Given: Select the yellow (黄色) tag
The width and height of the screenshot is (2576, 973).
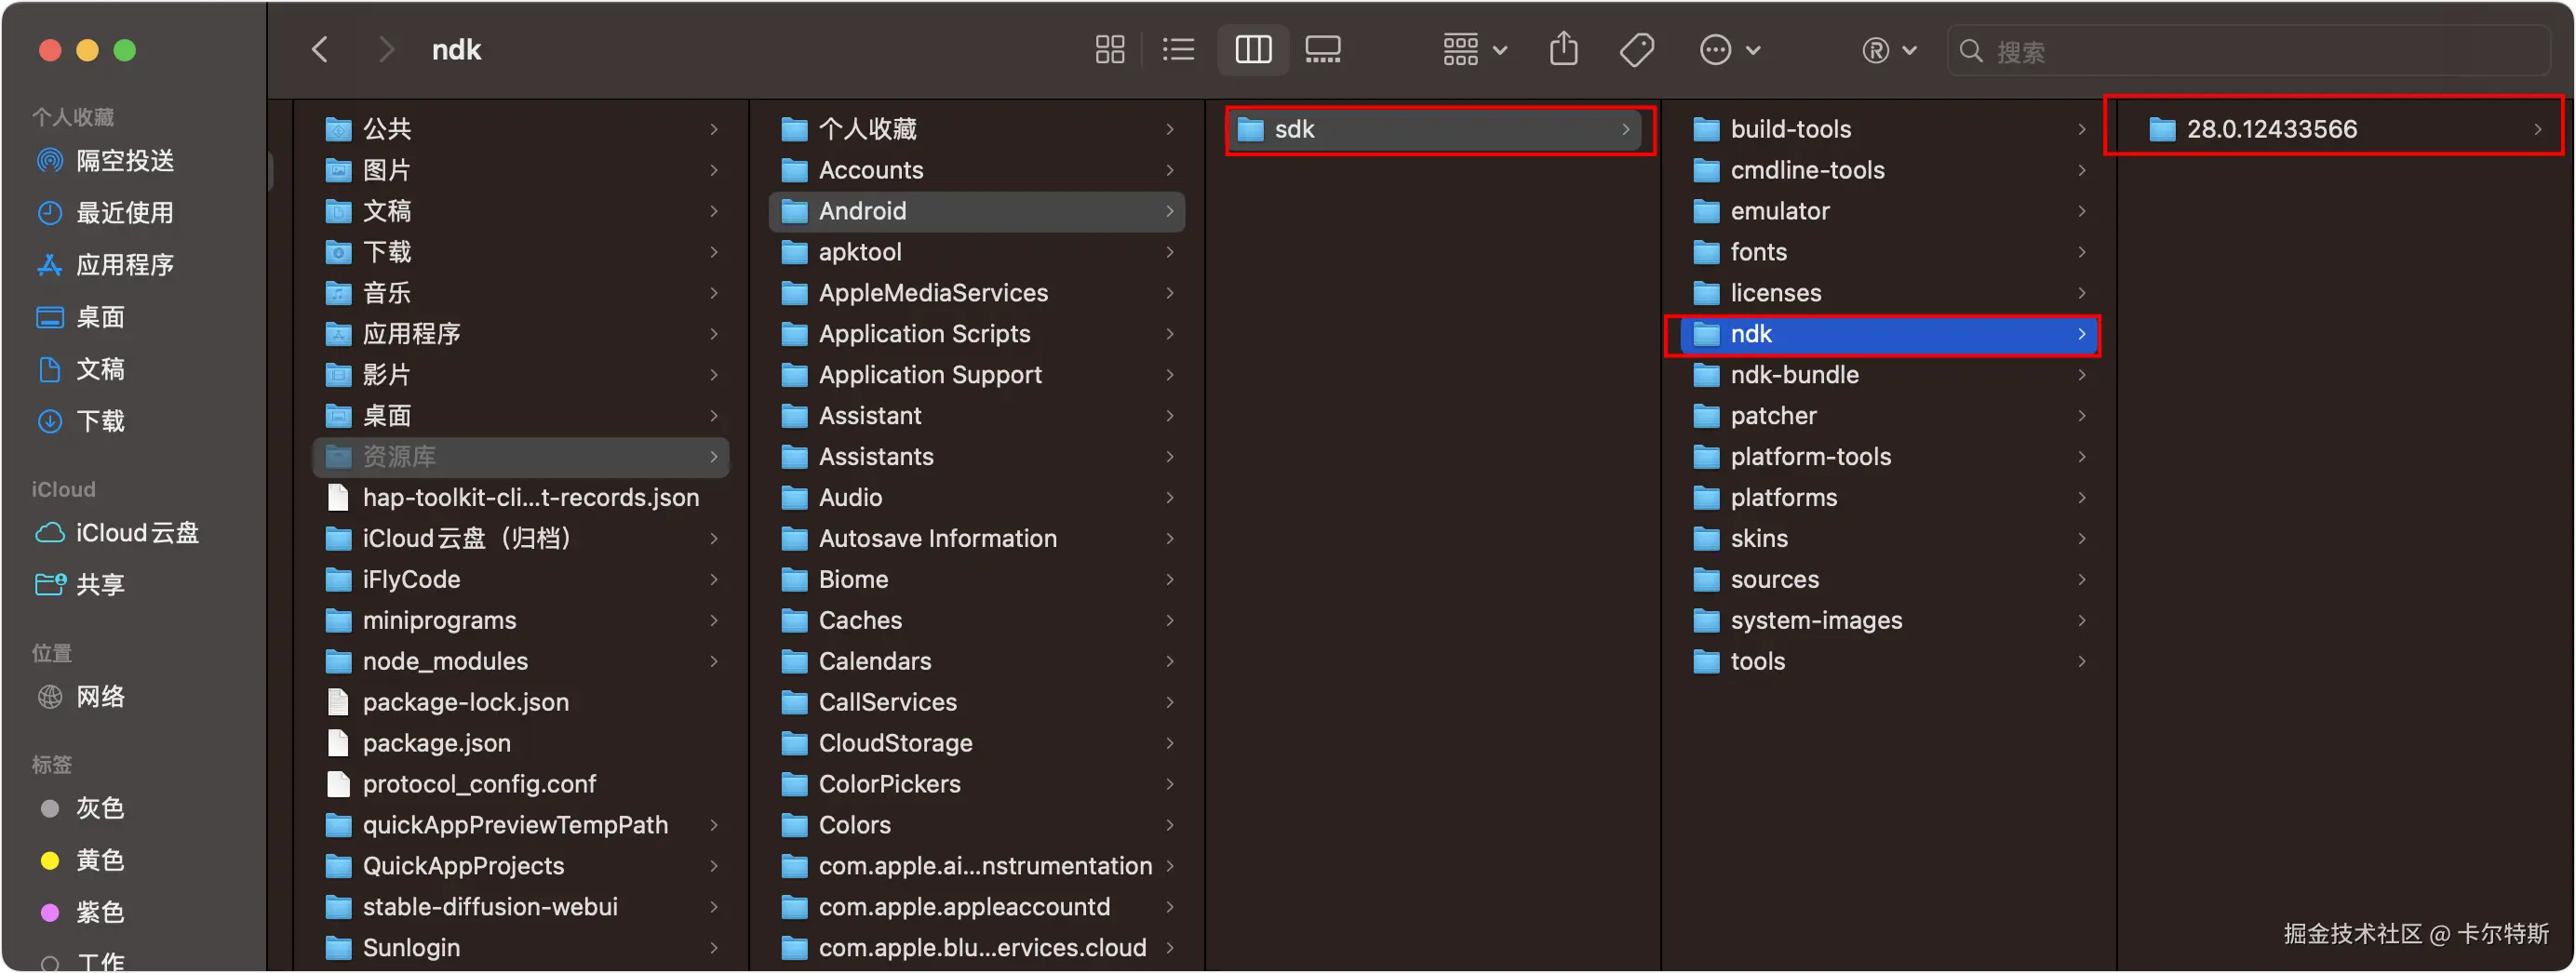Looking at the screenshot, I should pos(80,859).
